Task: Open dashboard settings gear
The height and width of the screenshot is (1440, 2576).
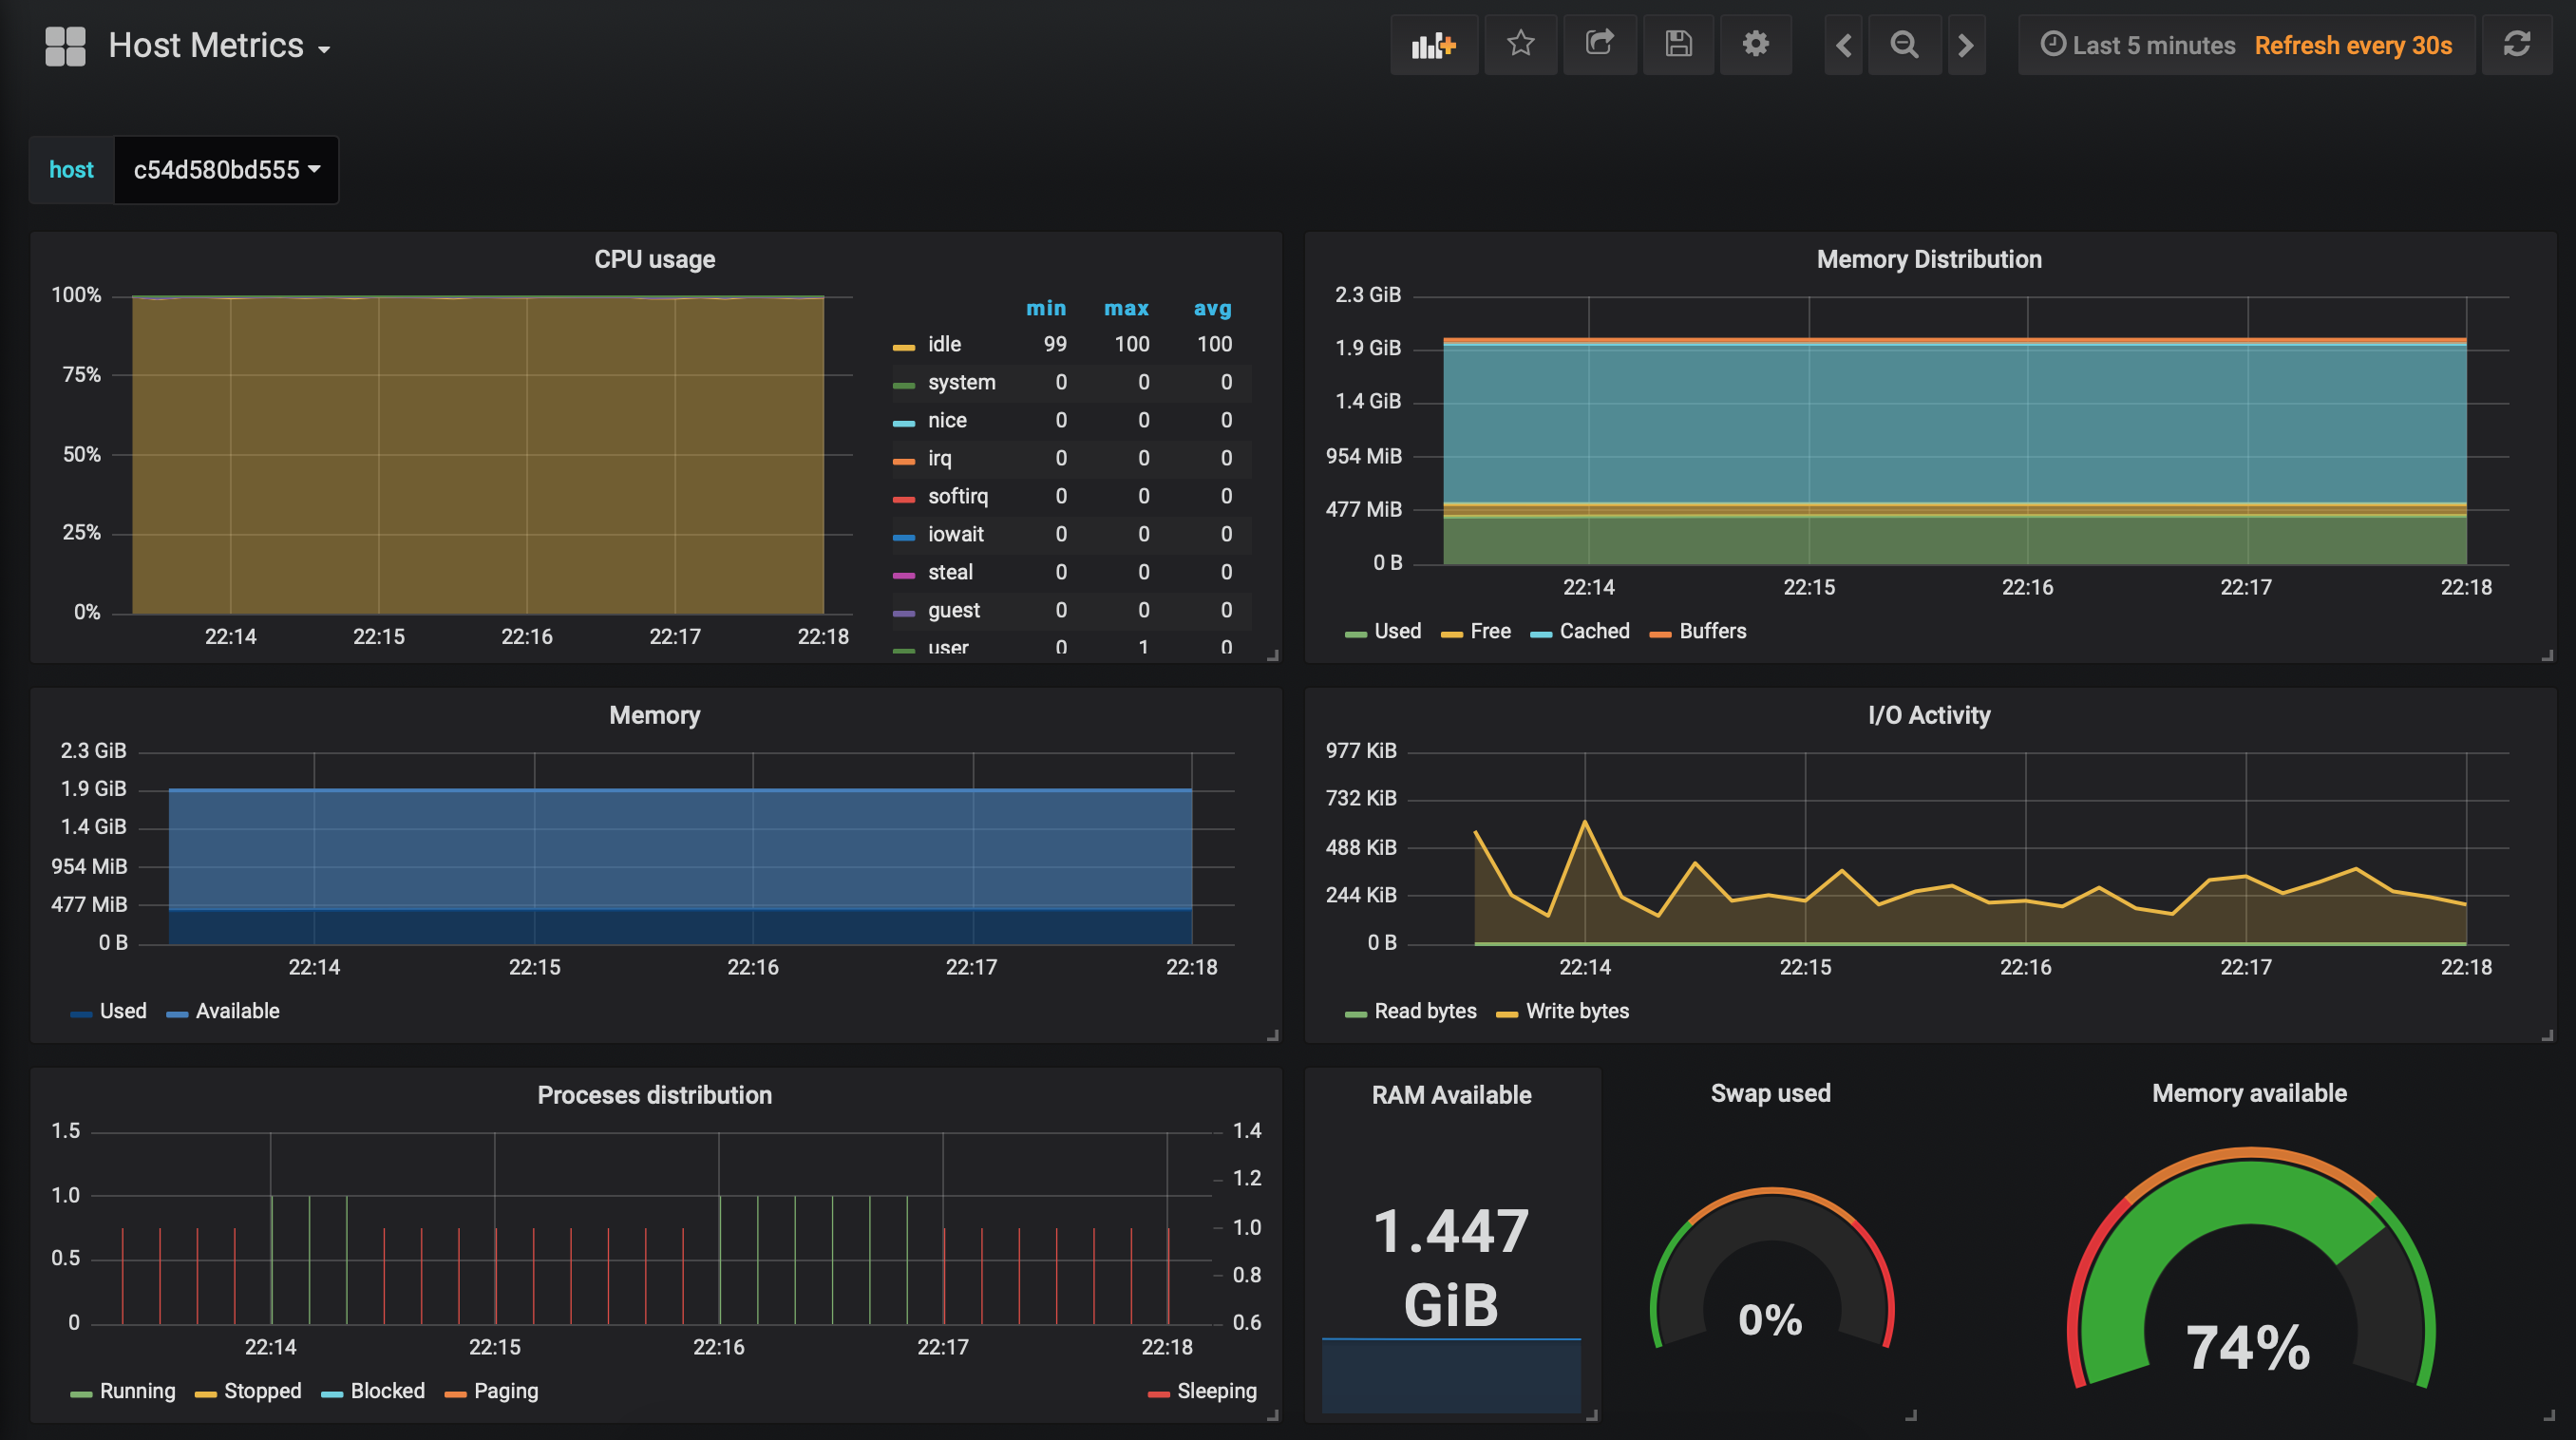Action: [x=1755, y=45]
